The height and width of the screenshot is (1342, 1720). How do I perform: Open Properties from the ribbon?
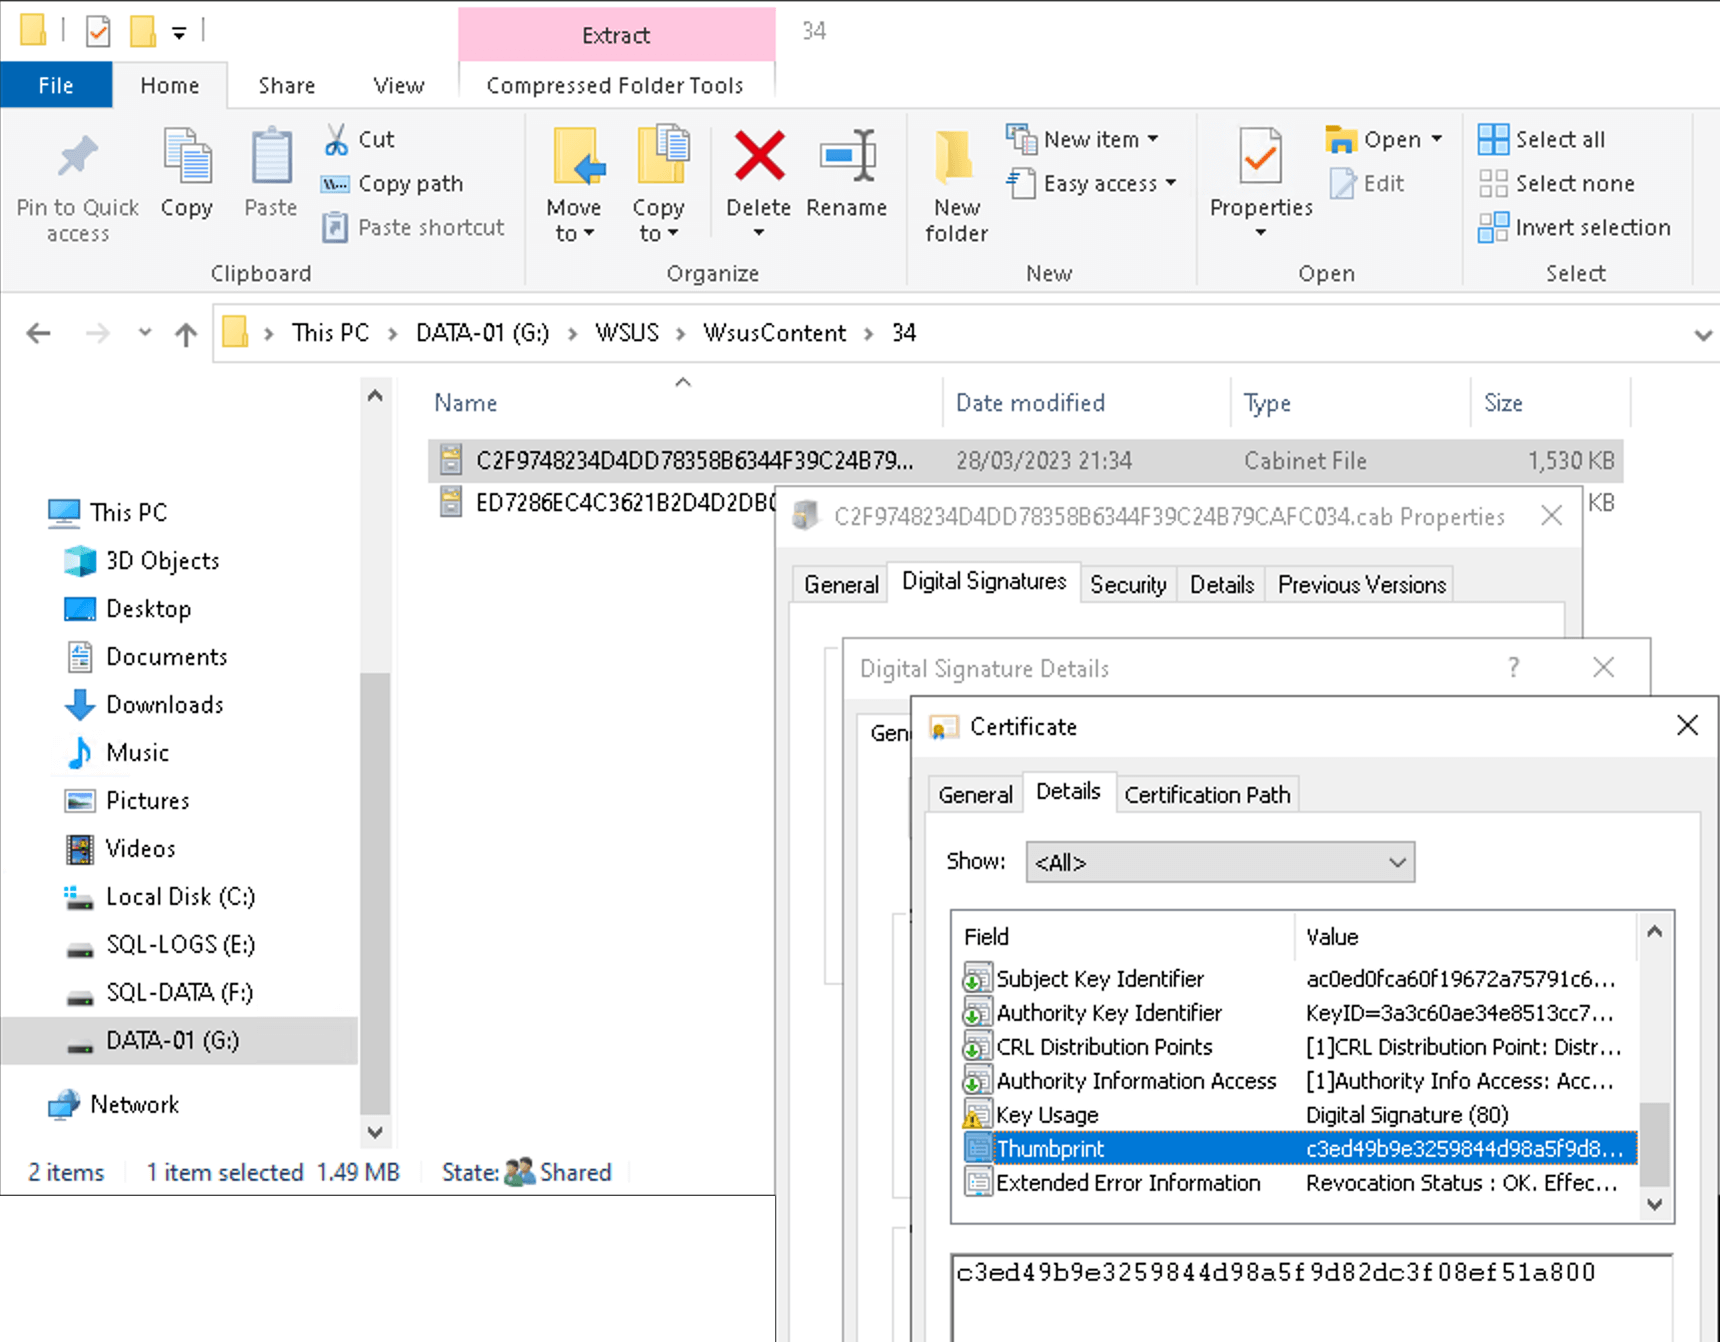(1261, 184)
